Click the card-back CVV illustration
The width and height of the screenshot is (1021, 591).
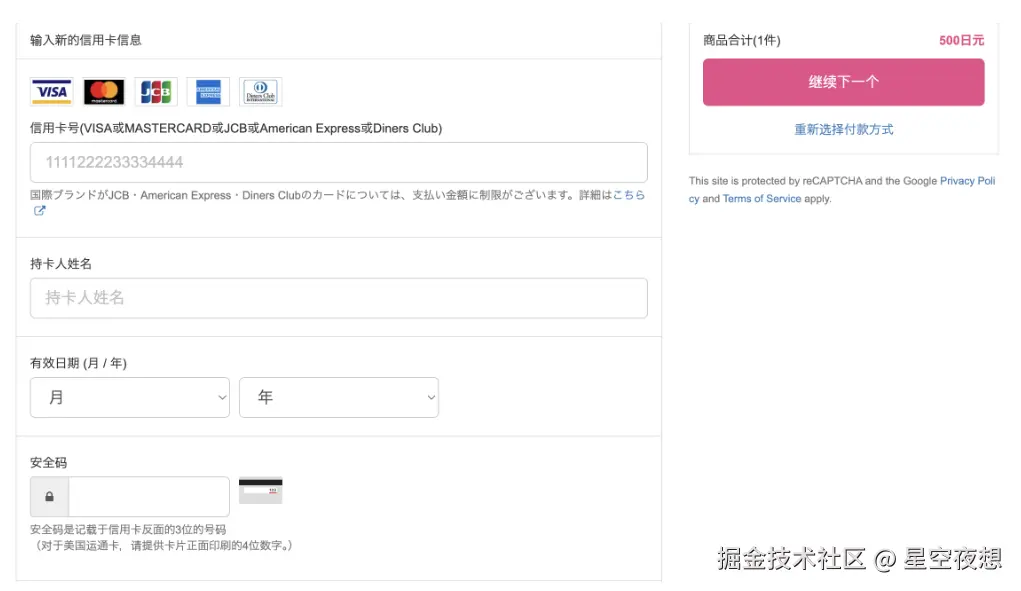(x=260, y=491)
